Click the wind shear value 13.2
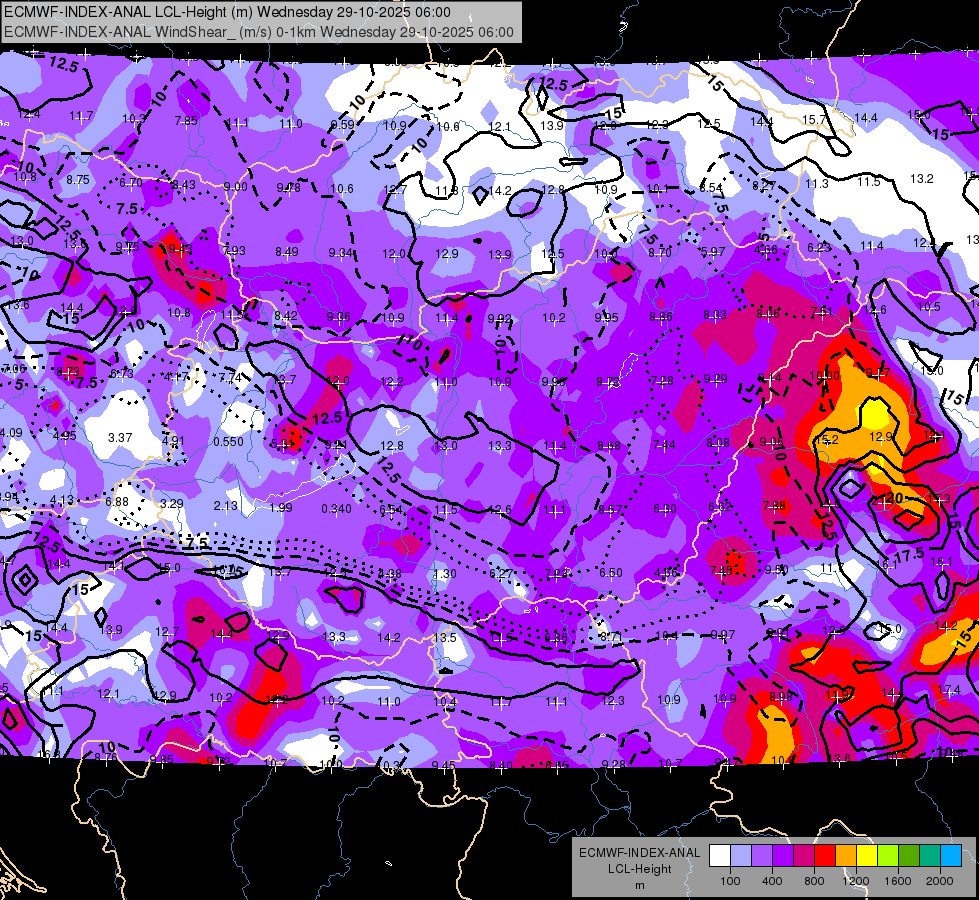Viewport: 979px width, 900px height. tap(922, 179)
